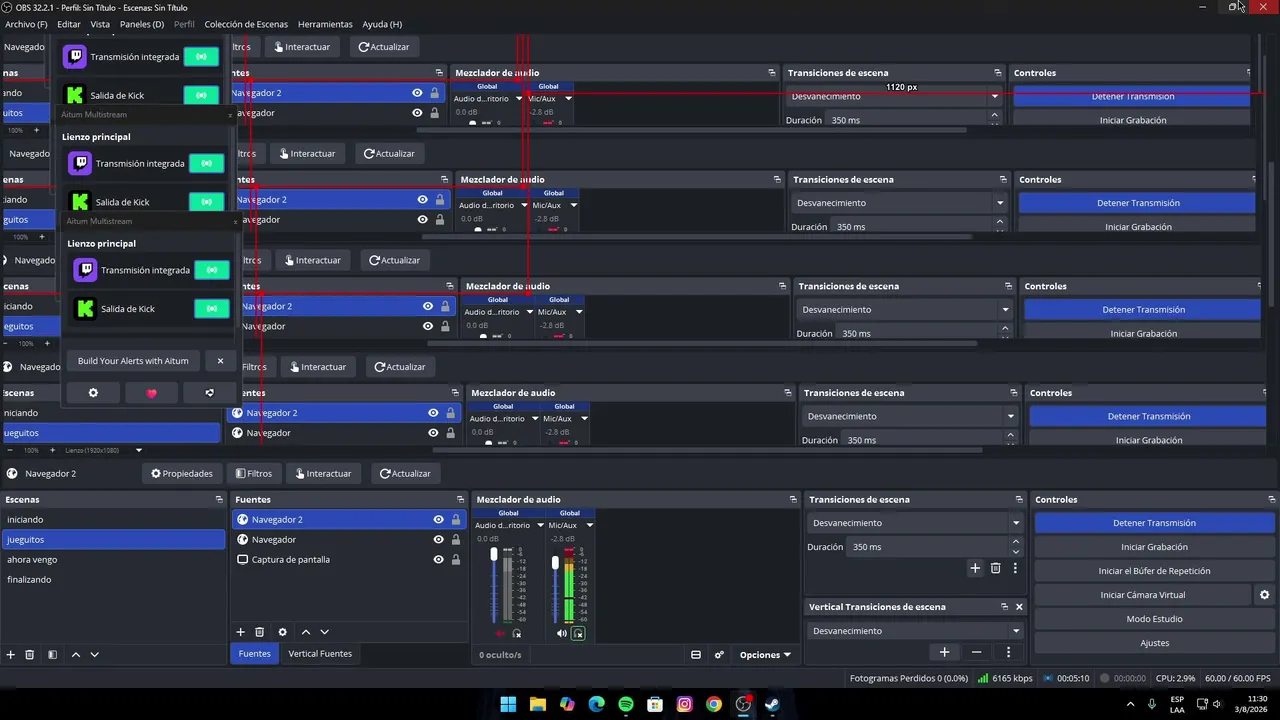Image resolution: width=1280 pixels, height=720 pixels.
Task: Open transition properties three-dot menu
Action: (1015, 568)
